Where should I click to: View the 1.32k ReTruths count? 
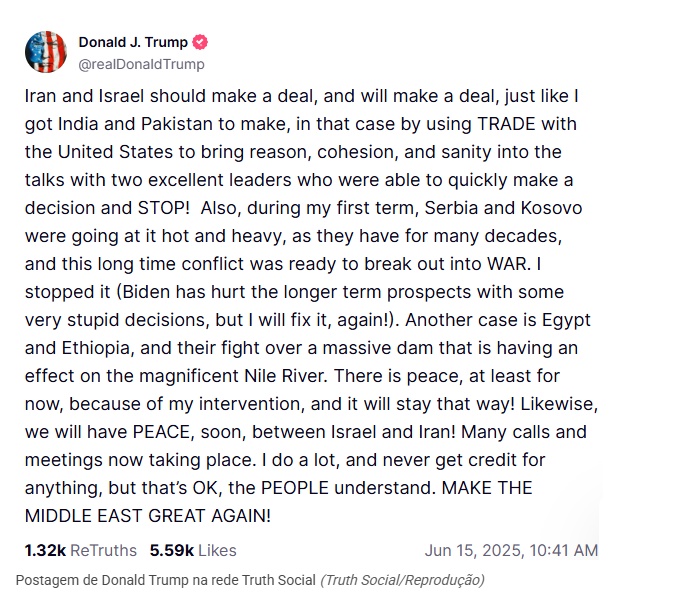(45, 551)
